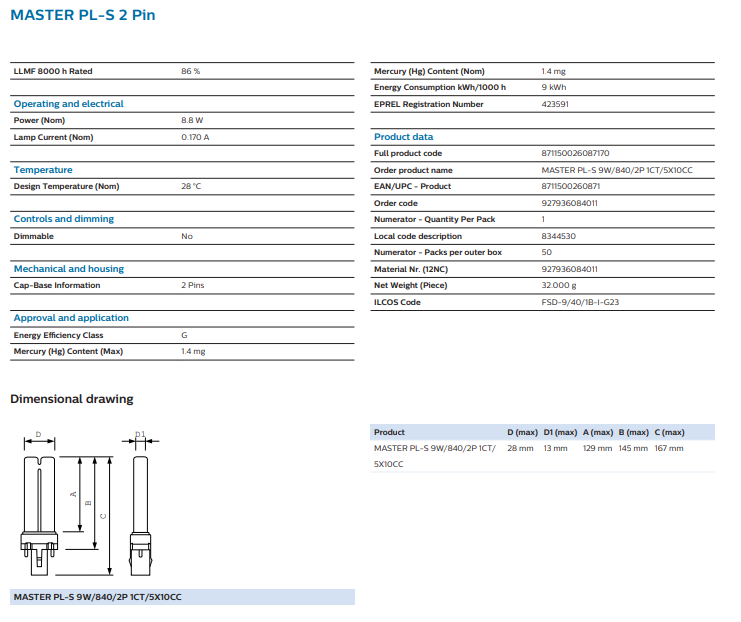Click the 'Product data' section heading
Screen dimensions: 741x622
404,137
